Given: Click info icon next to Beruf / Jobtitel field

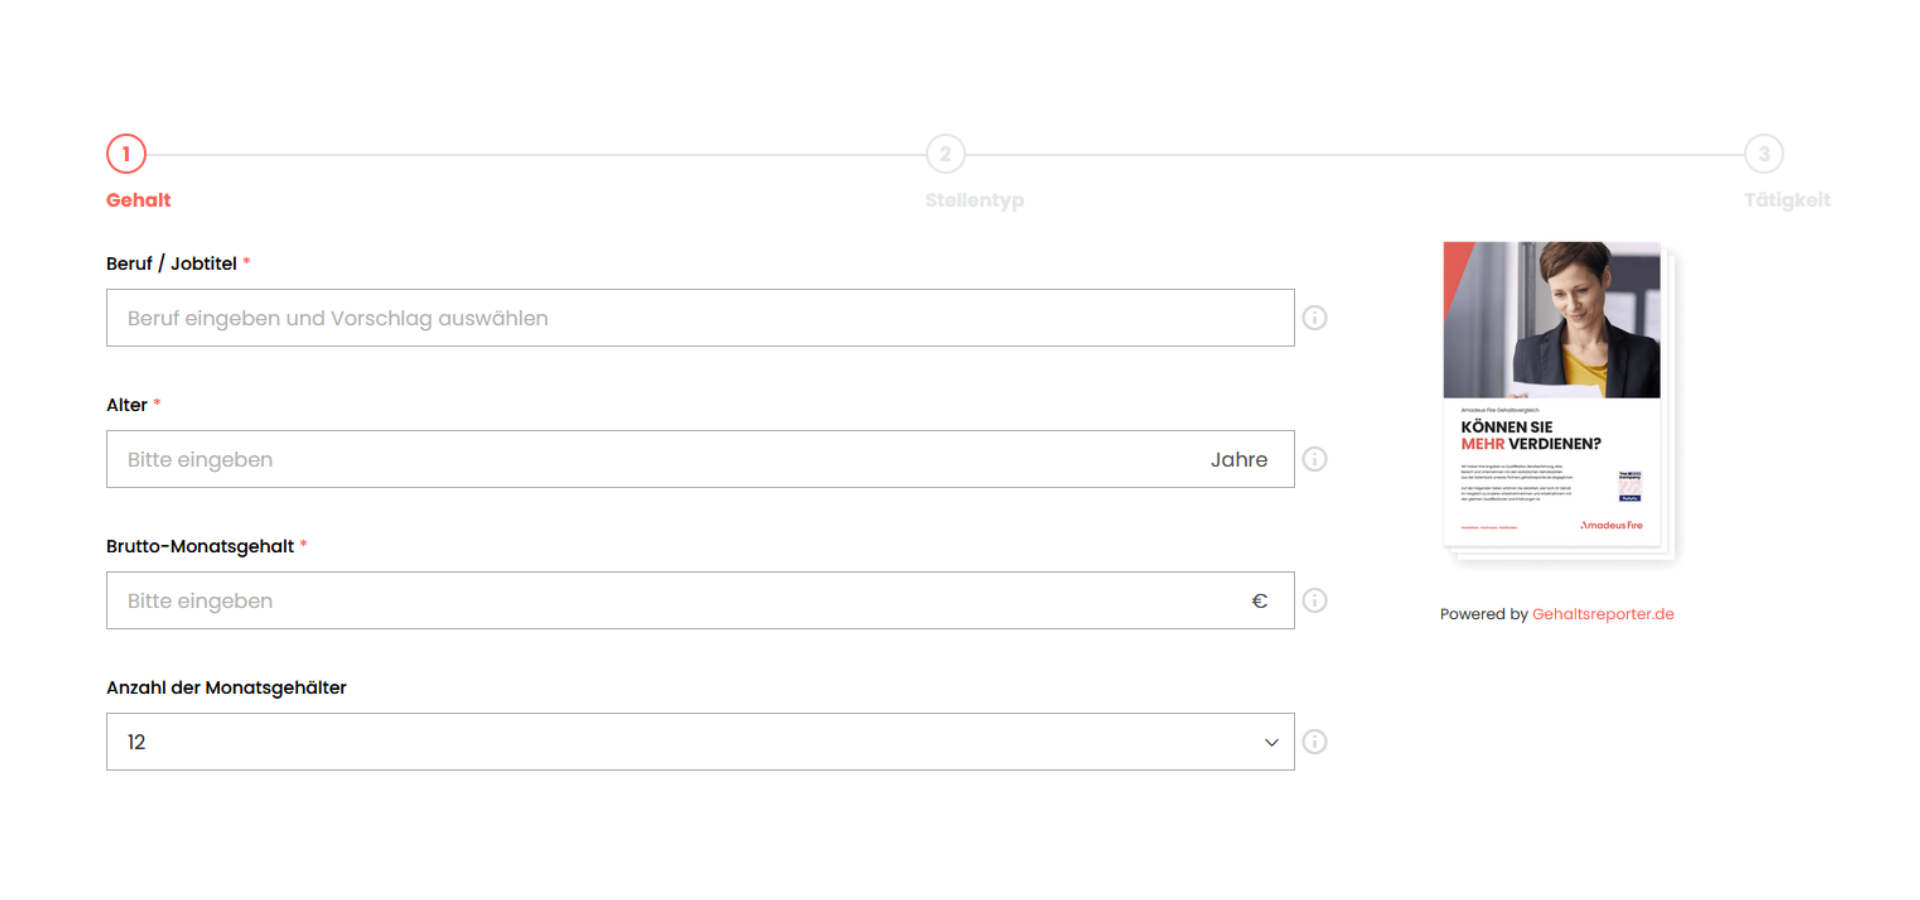Looking at the screenshot, I should click(1314, 318).
